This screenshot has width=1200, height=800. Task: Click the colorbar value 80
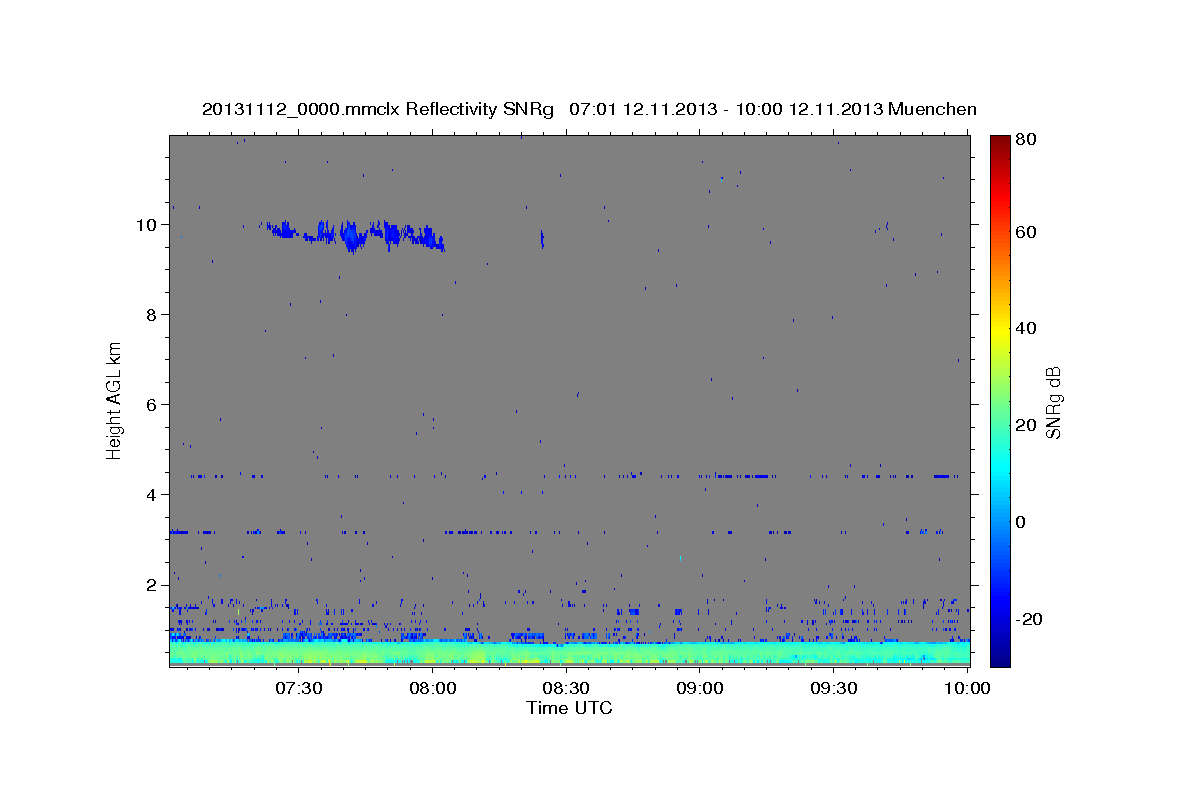pos(1026,138)
